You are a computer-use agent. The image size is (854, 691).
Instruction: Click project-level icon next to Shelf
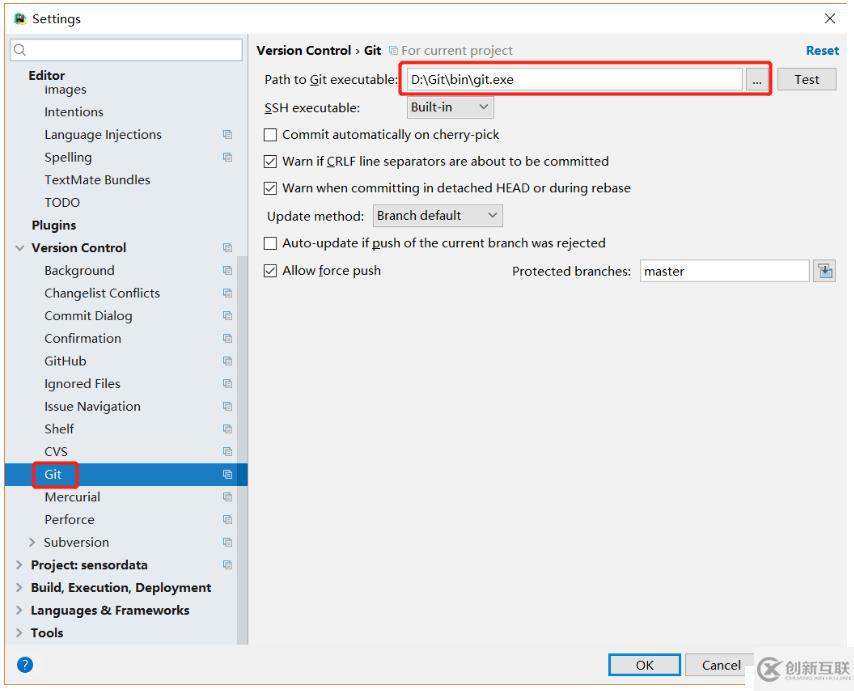227,429
